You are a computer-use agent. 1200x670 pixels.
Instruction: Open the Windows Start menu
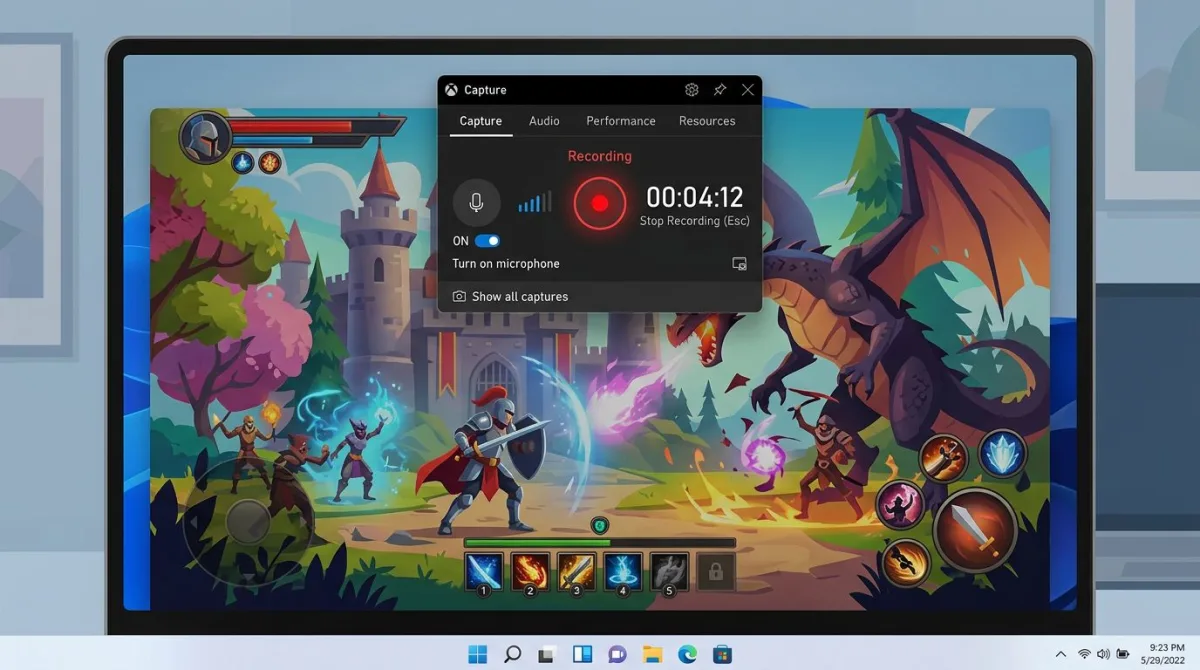[x=478, y=654]
